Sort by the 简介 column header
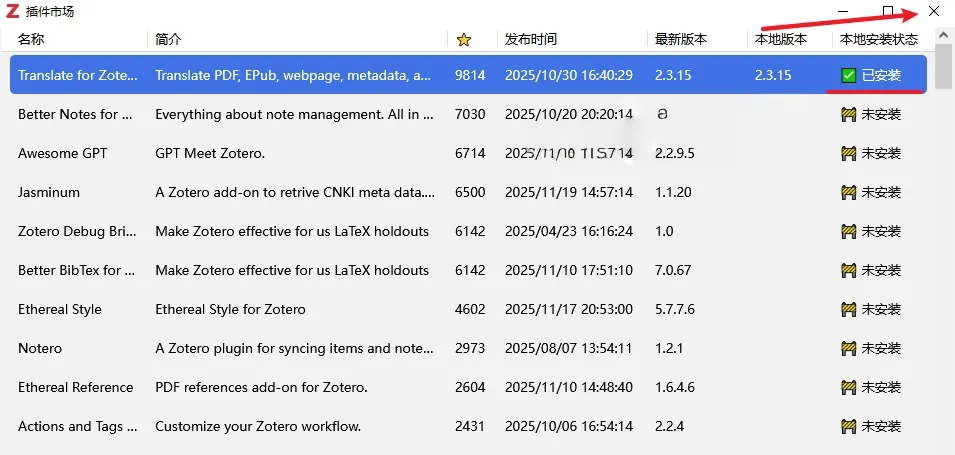This screenshot has height=455, width=955. 168,40
